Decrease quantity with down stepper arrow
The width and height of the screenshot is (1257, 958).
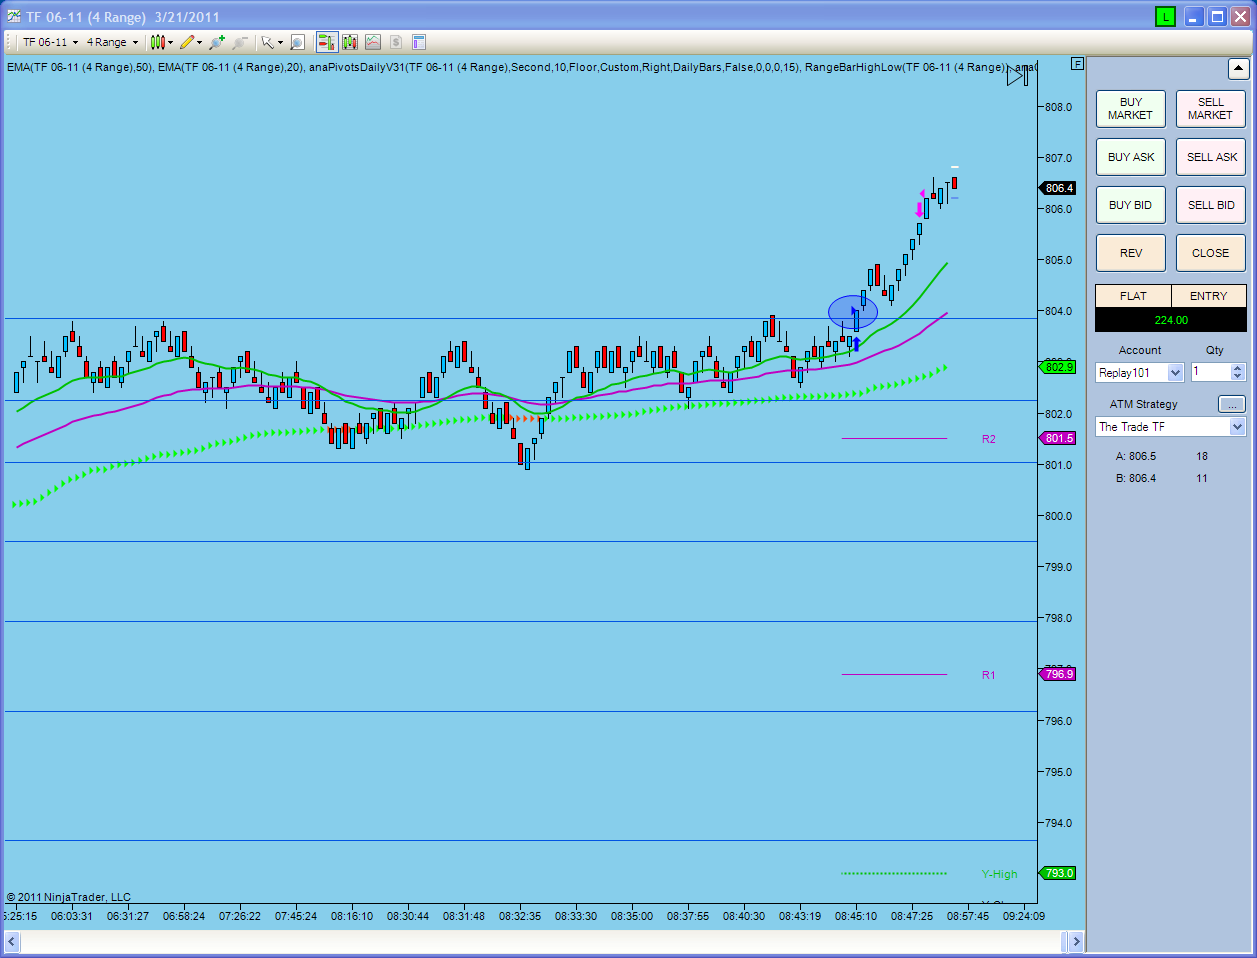(1238, 377)
